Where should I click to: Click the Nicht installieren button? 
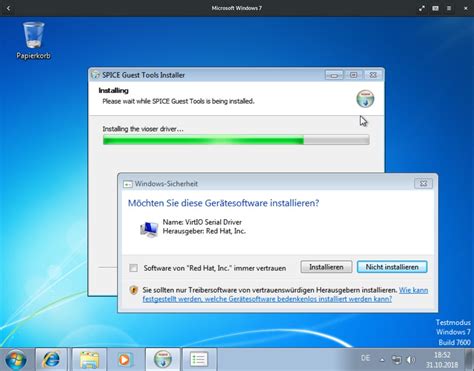(392, 267)
